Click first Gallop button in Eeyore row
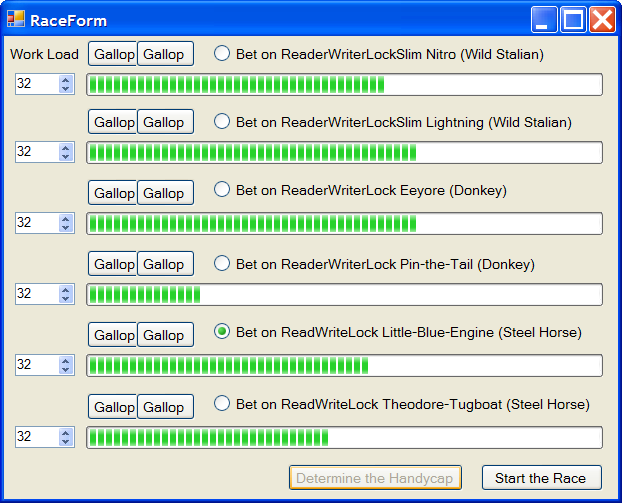 [x=113, y=193]
